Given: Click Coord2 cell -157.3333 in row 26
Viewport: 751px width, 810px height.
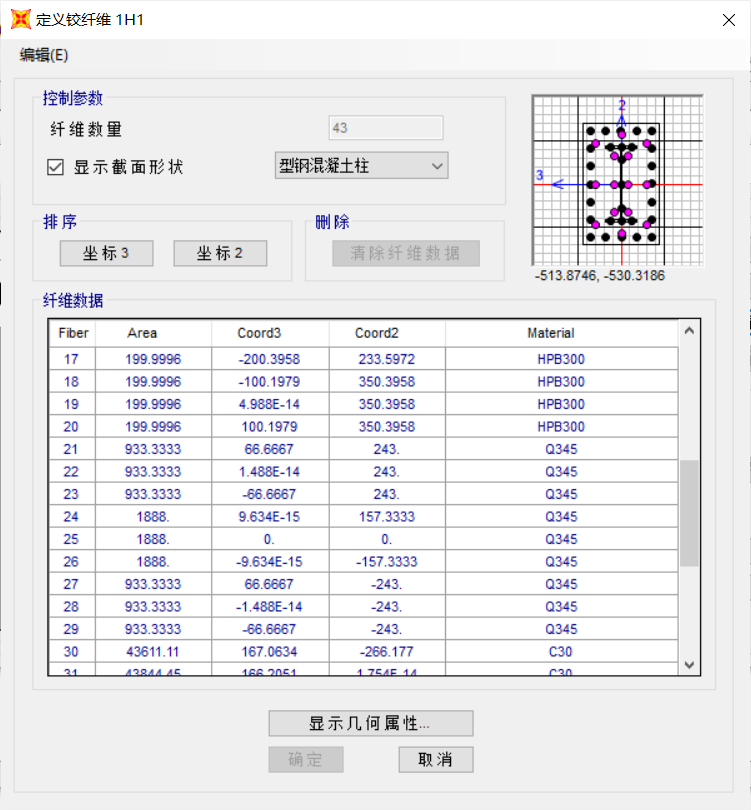Looking at the screenshot, I should (387, 562).
